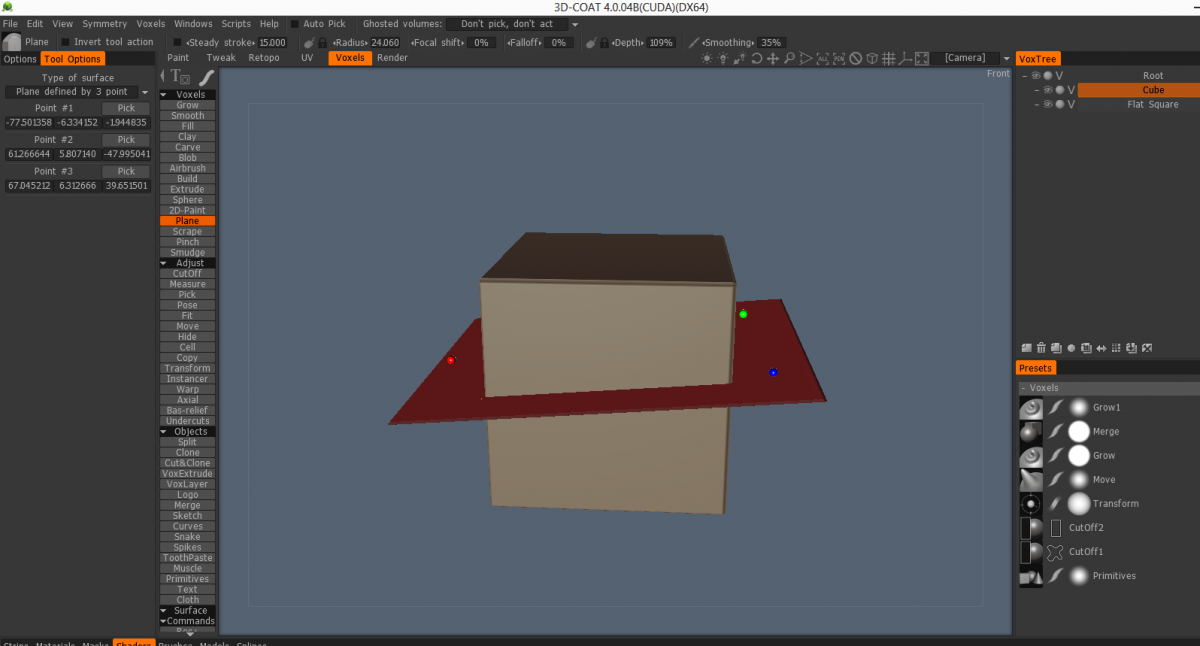Select the CutOff tool in the tool list

tap(187, 274)
